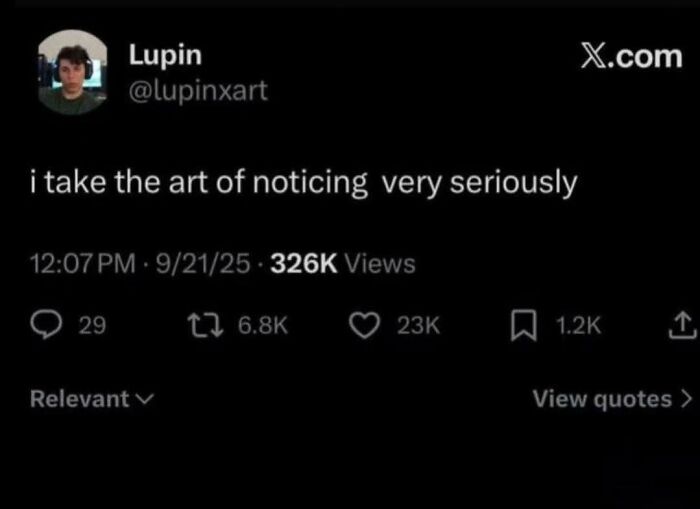Click the 23K likes count
Screen dimensions: 700x509
click(x=419, y=325)
